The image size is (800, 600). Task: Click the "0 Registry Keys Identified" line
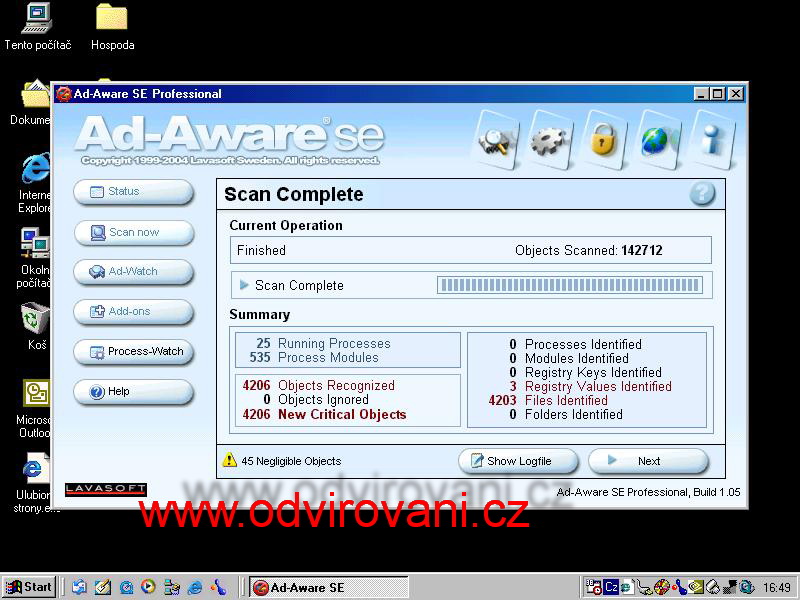coord(585,372)
